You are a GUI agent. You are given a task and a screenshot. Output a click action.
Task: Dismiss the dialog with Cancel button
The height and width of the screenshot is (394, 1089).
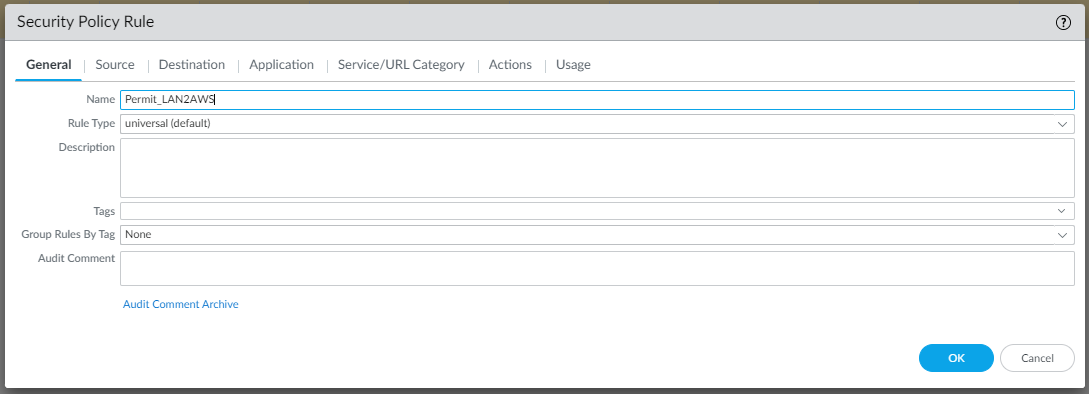1038,358
